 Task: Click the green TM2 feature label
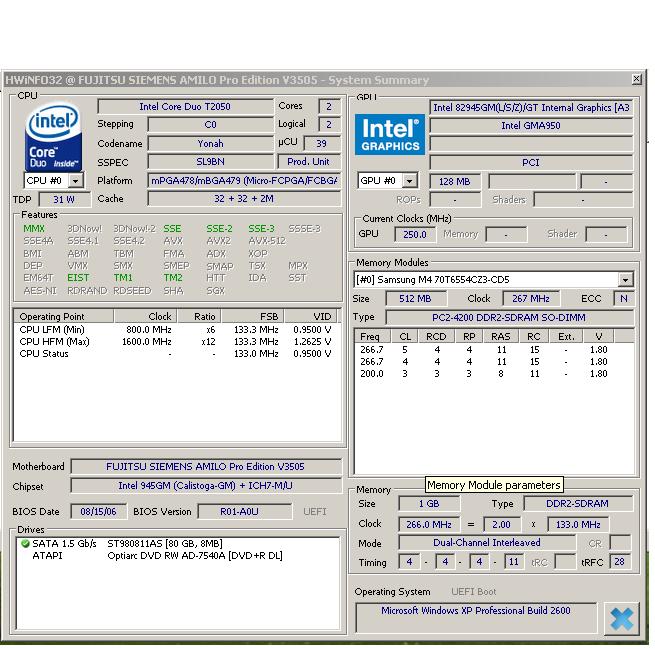(173, 278)
